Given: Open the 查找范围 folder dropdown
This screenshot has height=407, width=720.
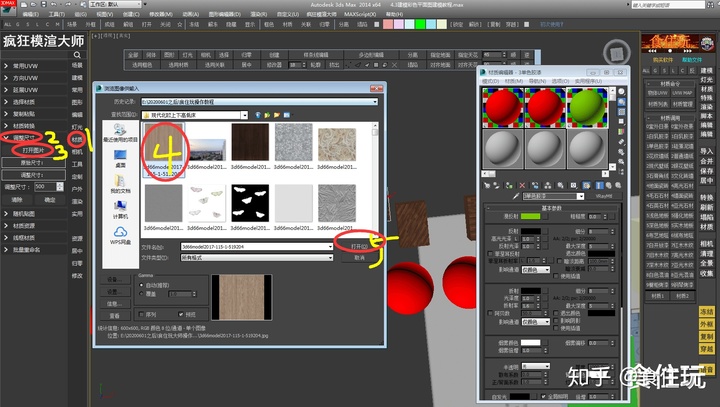Looking at the screenshot, I should coord(244,115).
